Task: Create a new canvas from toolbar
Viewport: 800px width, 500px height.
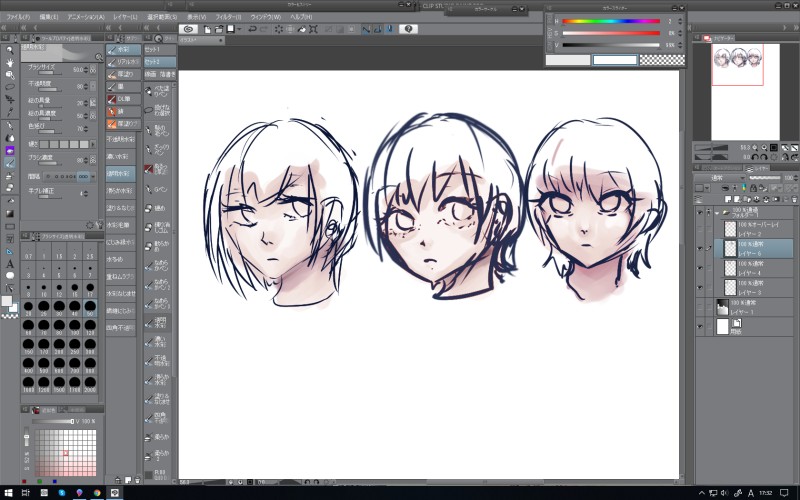Action: click(207, 29)
